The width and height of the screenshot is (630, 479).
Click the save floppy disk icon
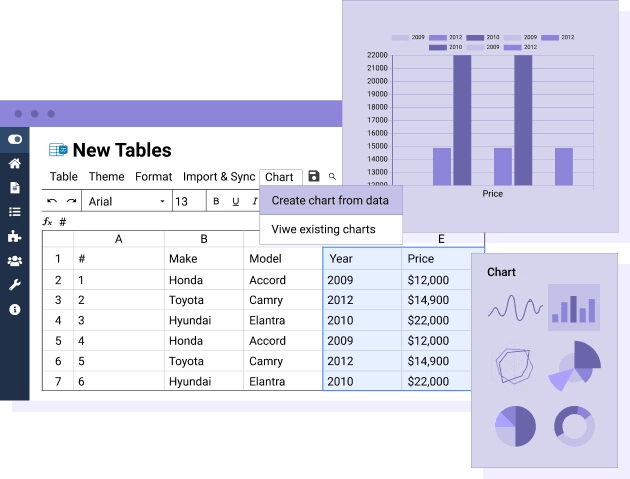point(314,176)
